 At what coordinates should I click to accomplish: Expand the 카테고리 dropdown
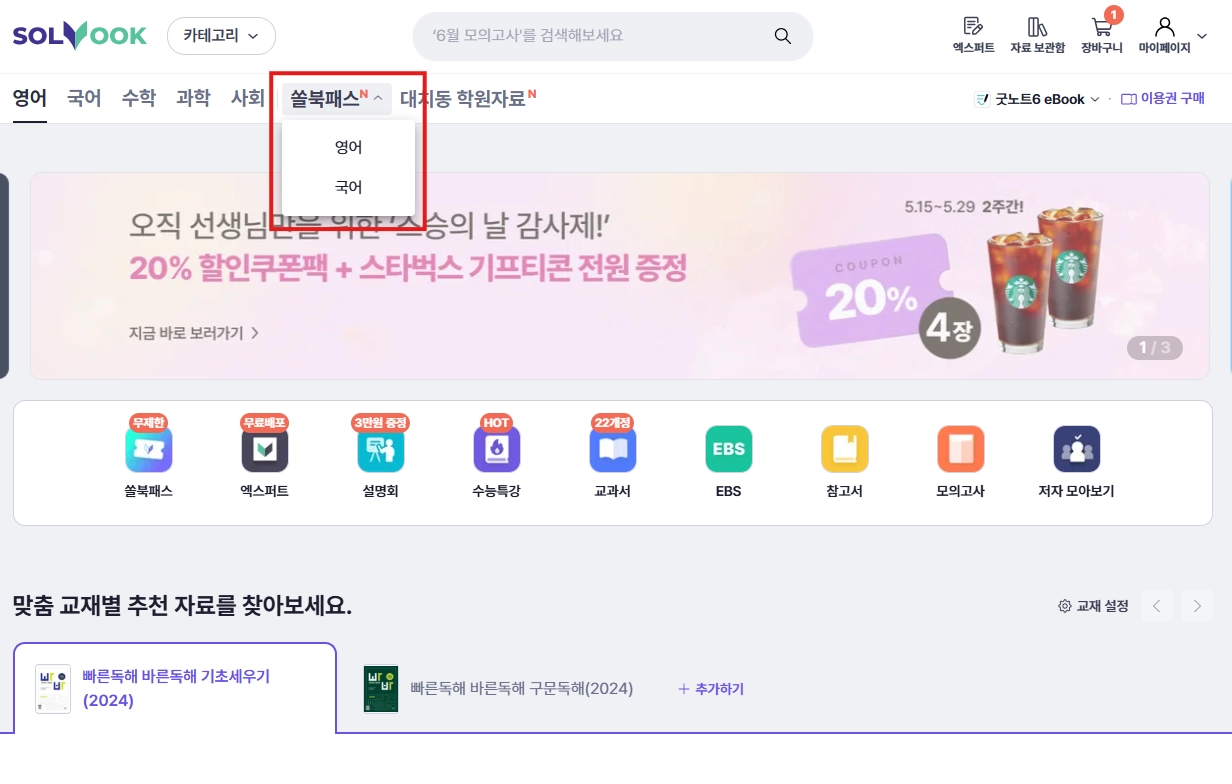tap(221, 36)
